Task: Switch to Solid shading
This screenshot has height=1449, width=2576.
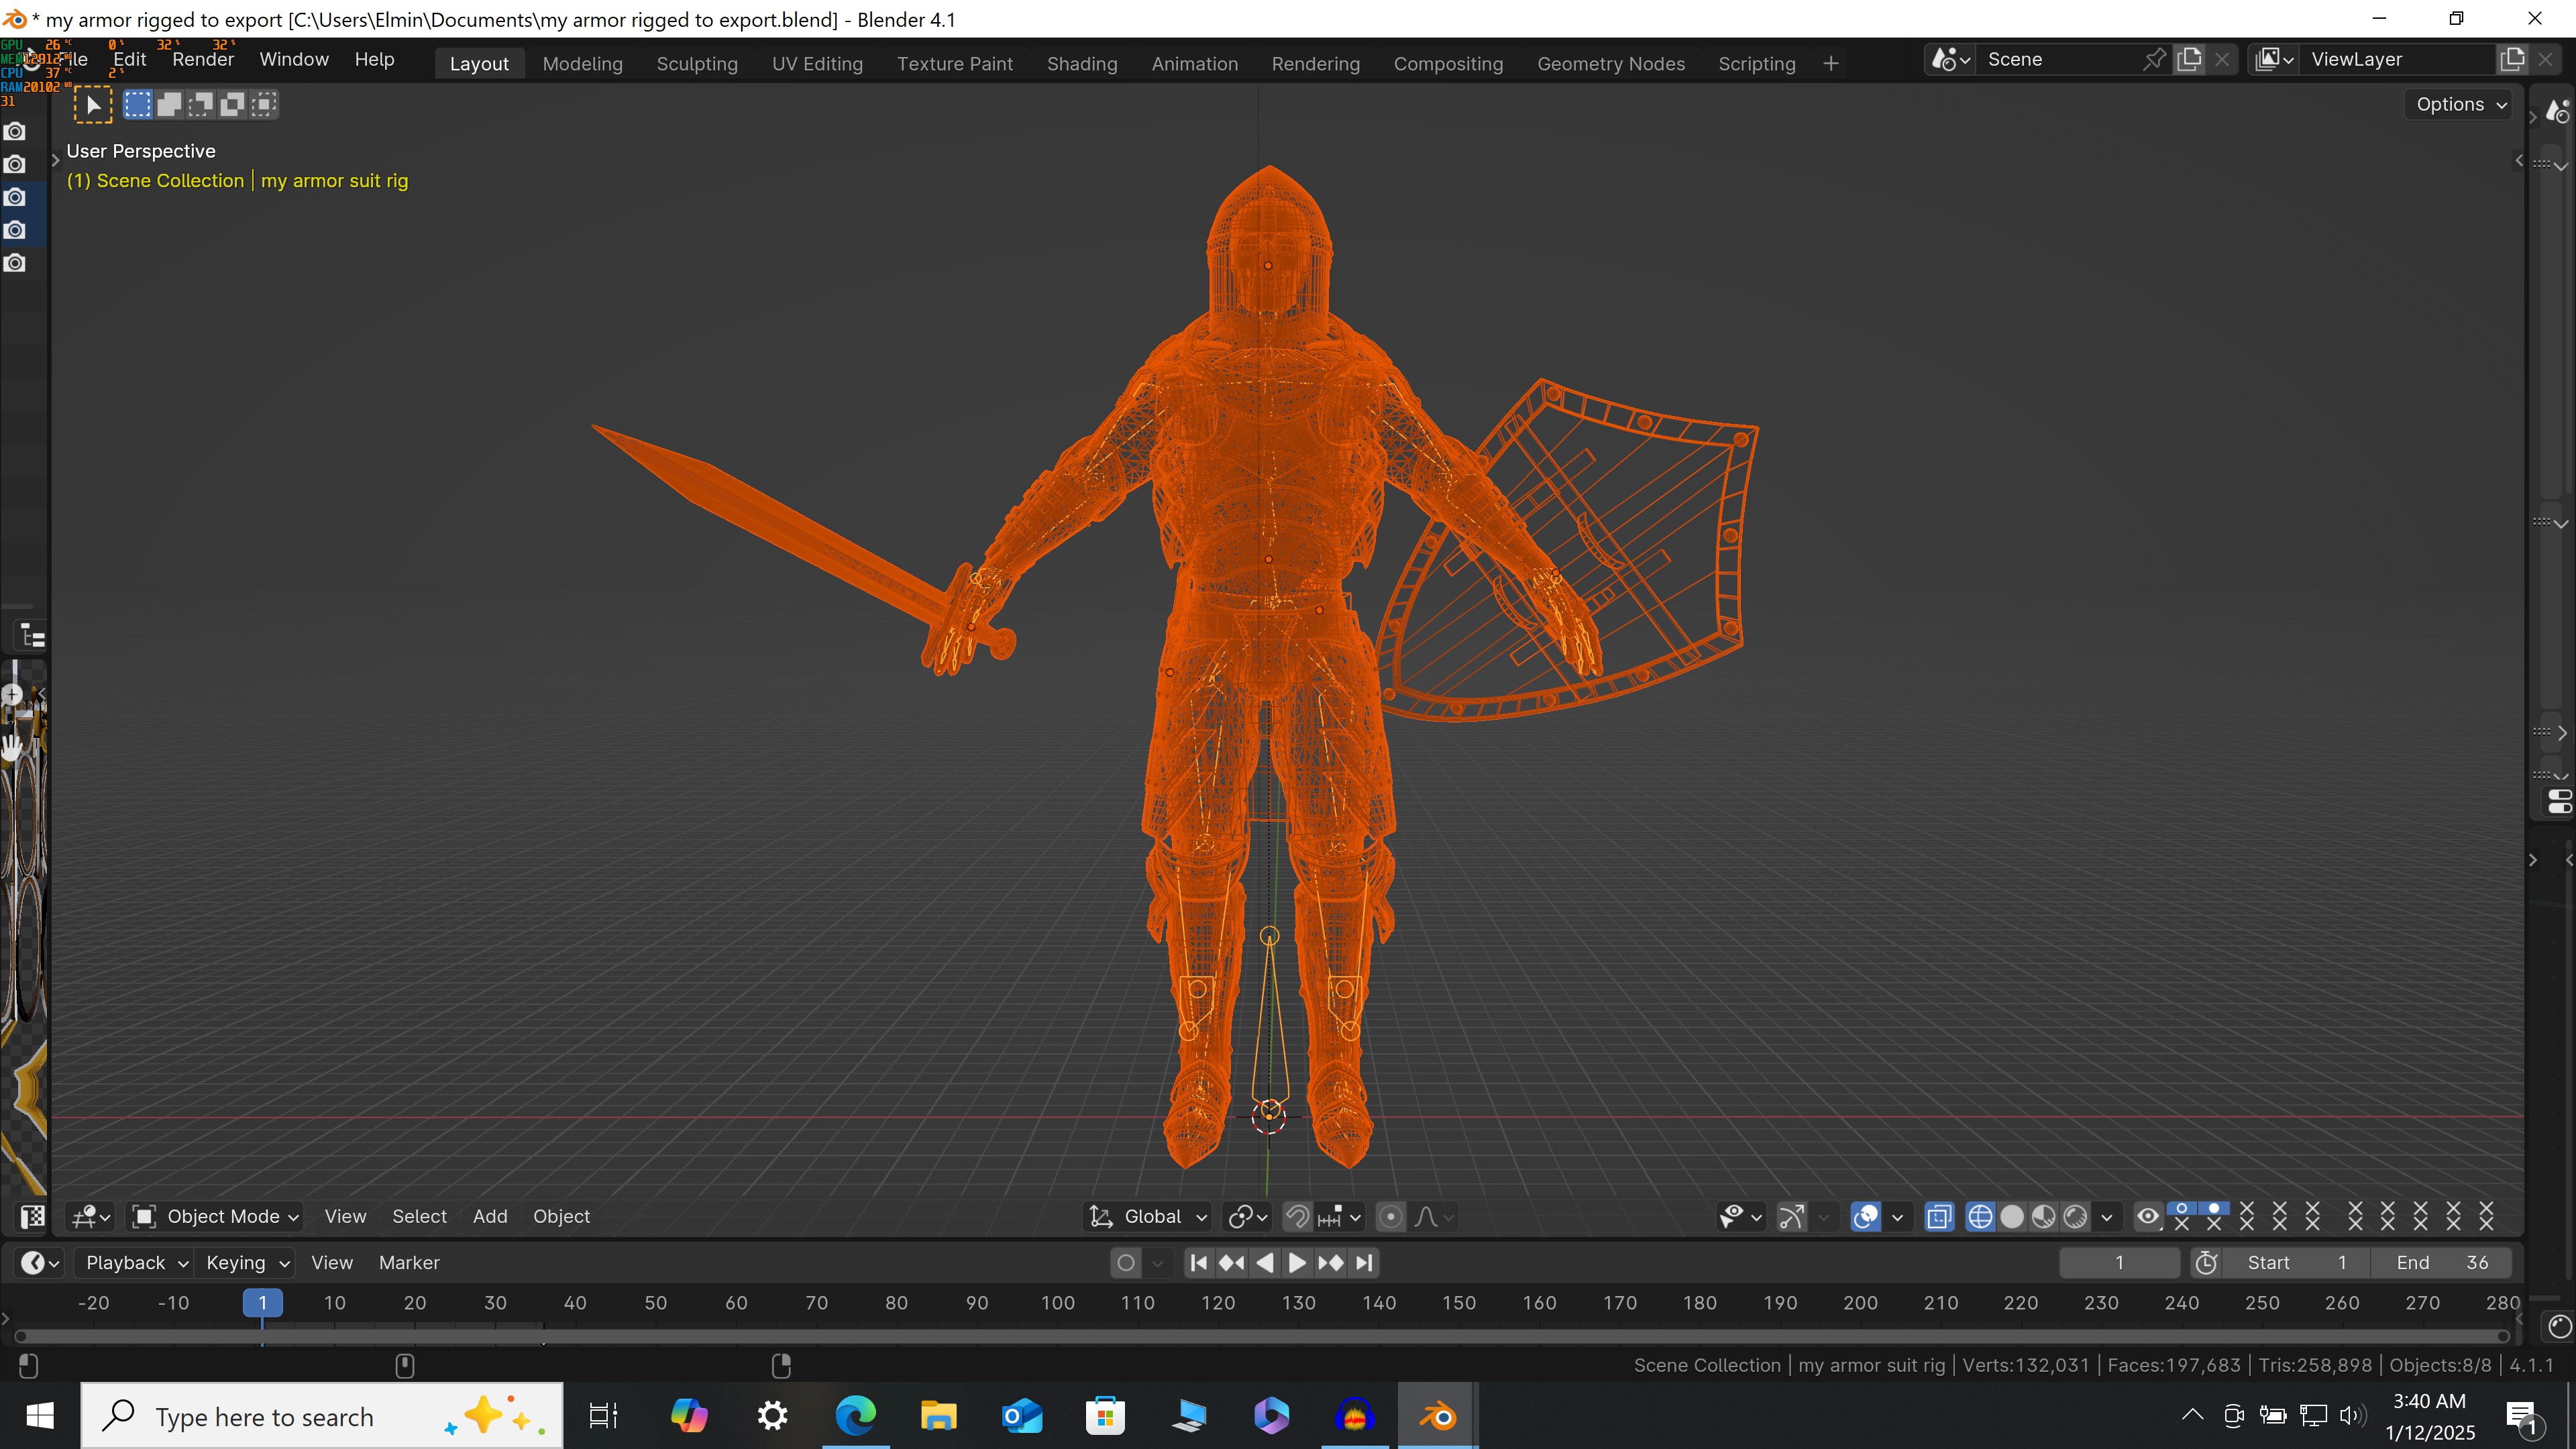Action: tap(2012, 1216)
